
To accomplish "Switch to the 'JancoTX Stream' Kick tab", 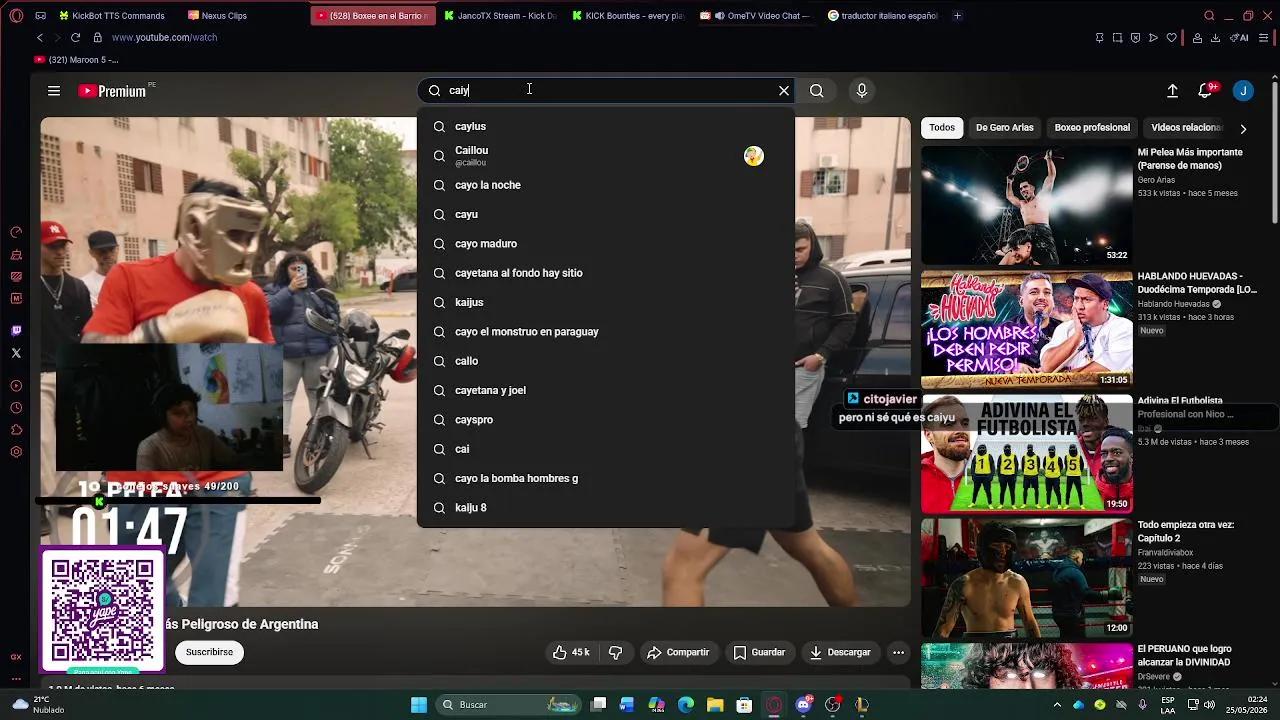I will 500,16.
